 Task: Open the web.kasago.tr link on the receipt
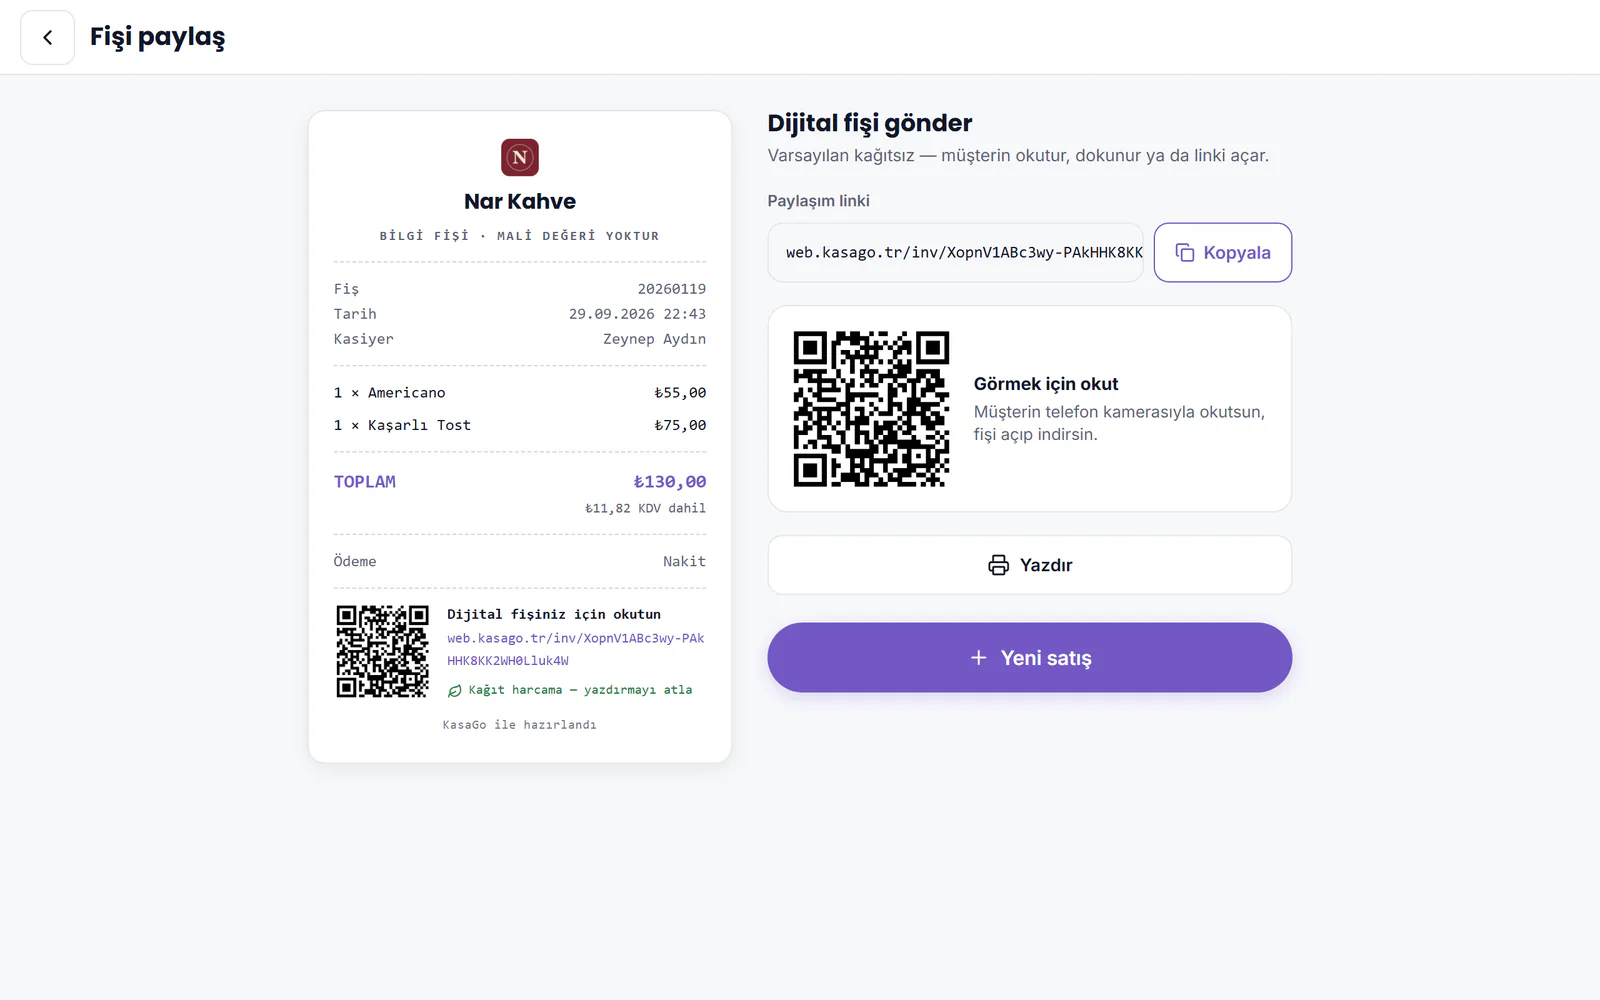pos(576,650)
